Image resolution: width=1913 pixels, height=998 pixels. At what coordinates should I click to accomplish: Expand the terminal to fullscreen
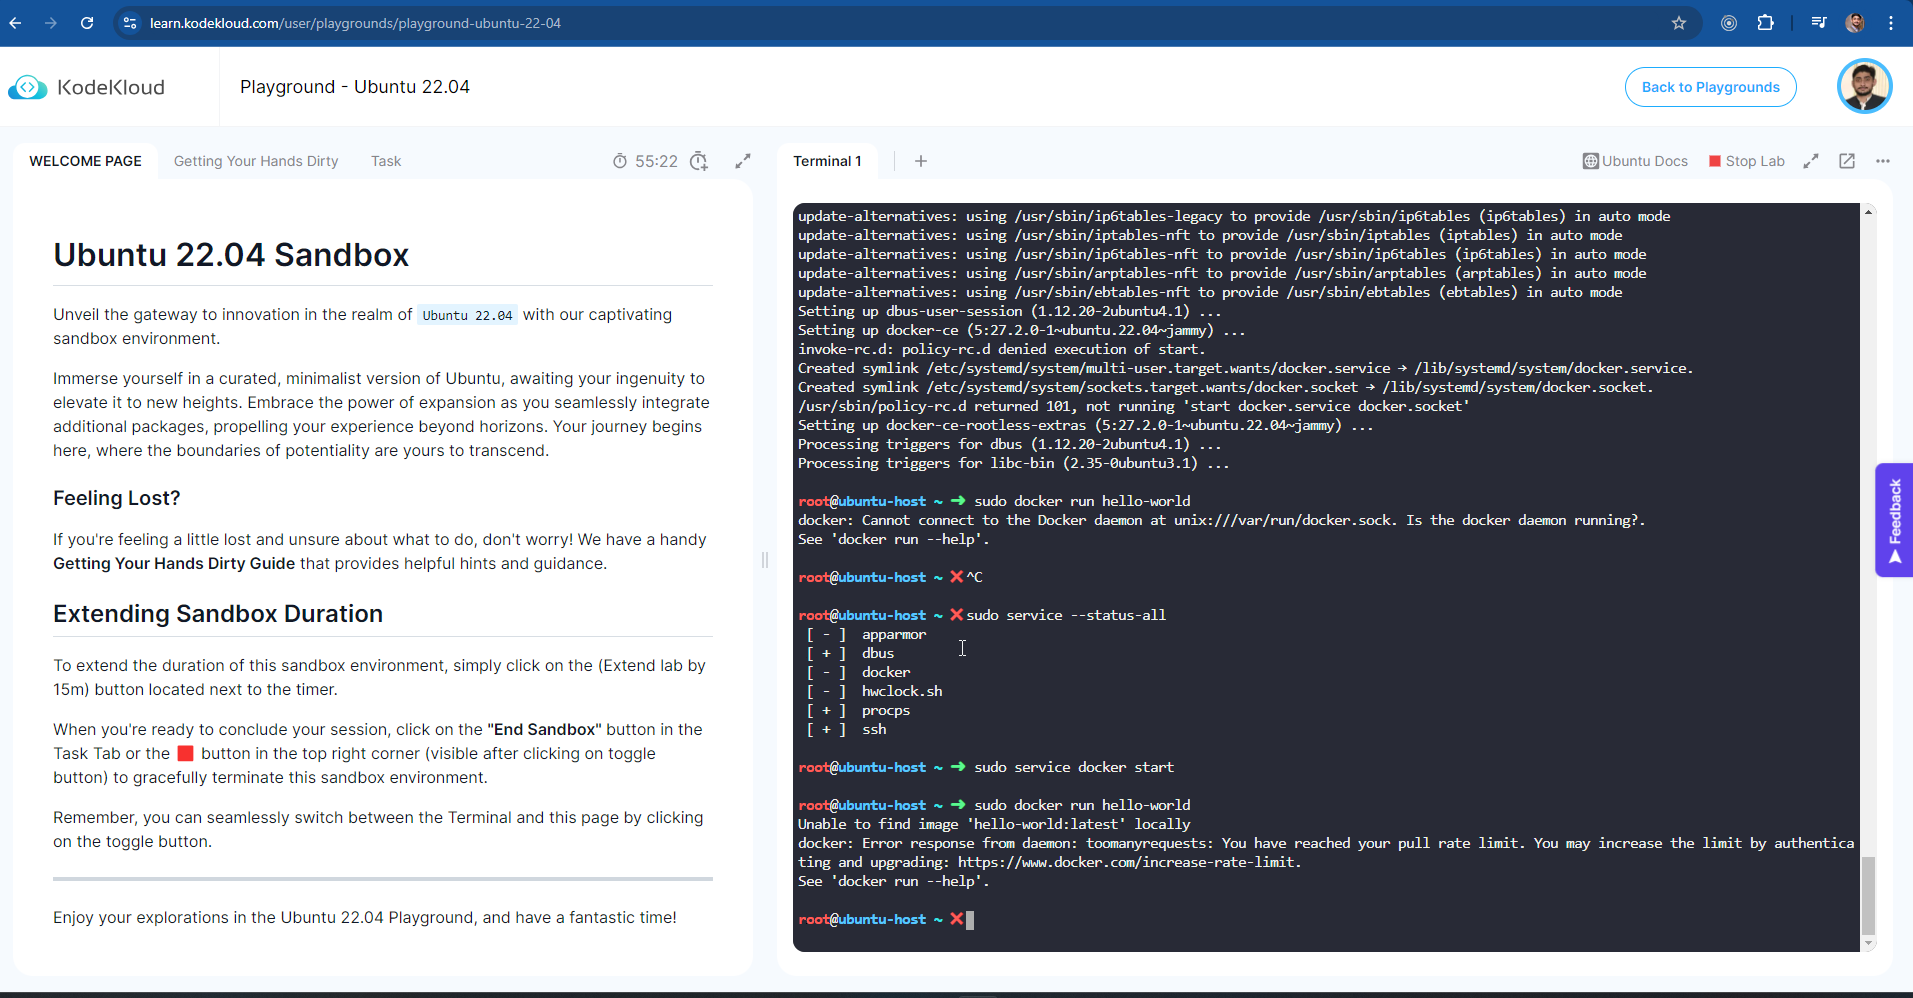click(1811, 161)
